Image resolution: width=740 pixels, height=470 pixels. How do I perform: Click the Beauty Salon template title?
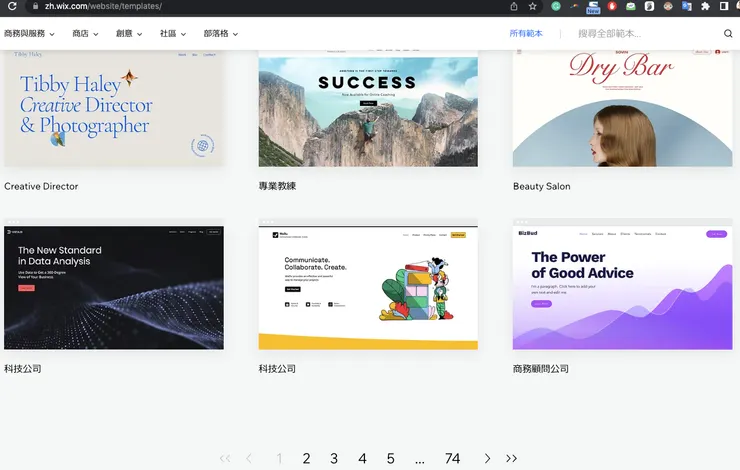(542, 186)
